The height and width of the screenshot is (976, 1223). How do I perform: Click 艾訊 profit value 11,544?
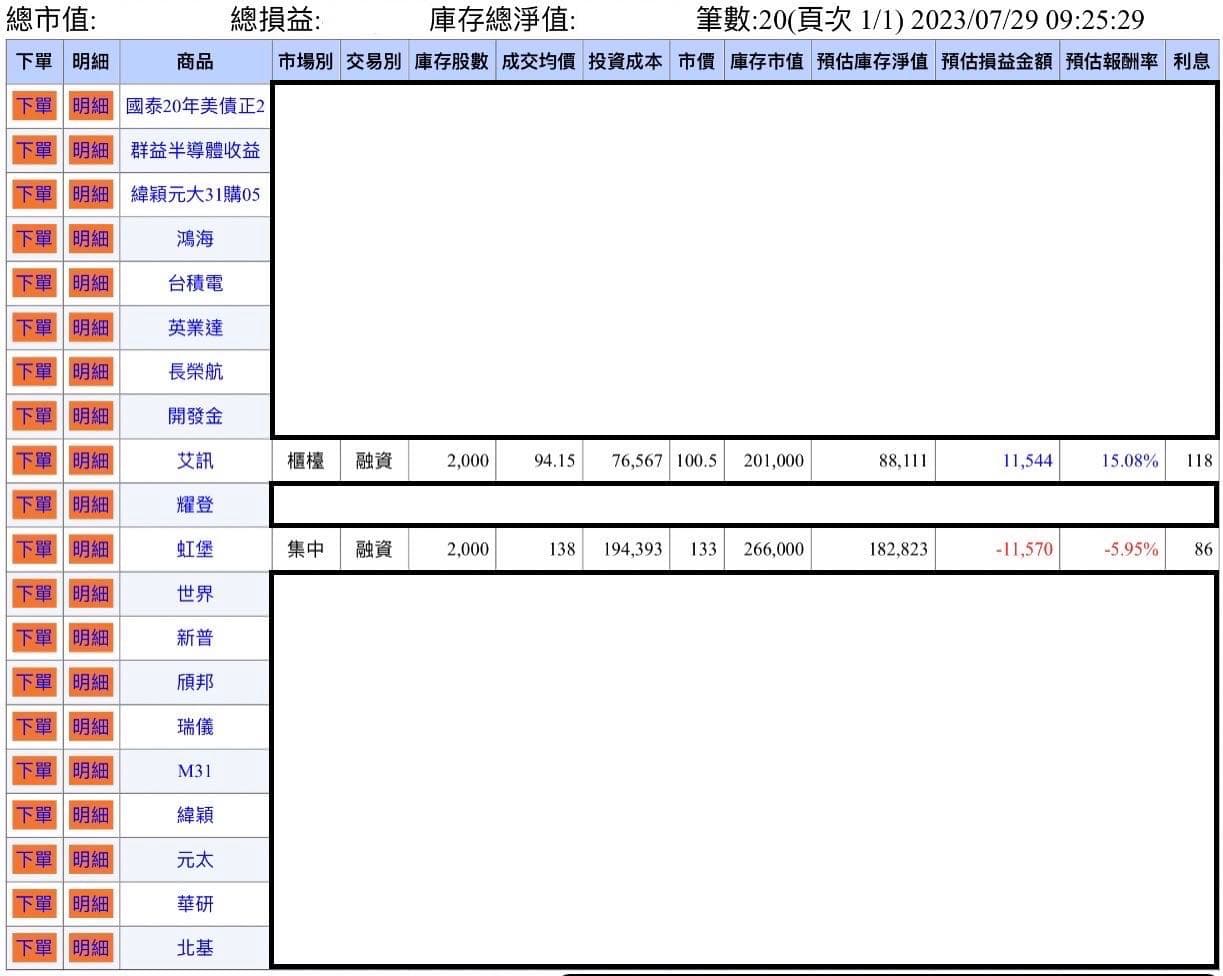(1028, 461)
